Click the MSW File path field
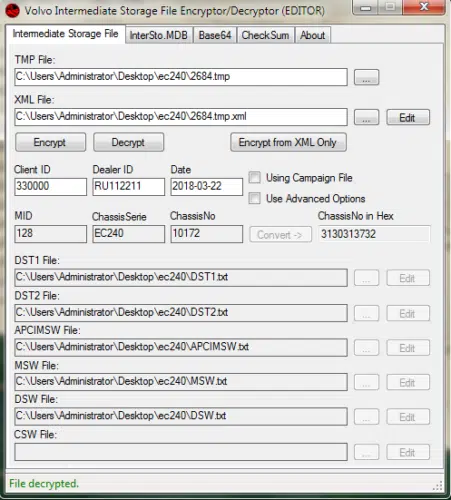Screen dimensions: 451x500 [x=181, y=382]
